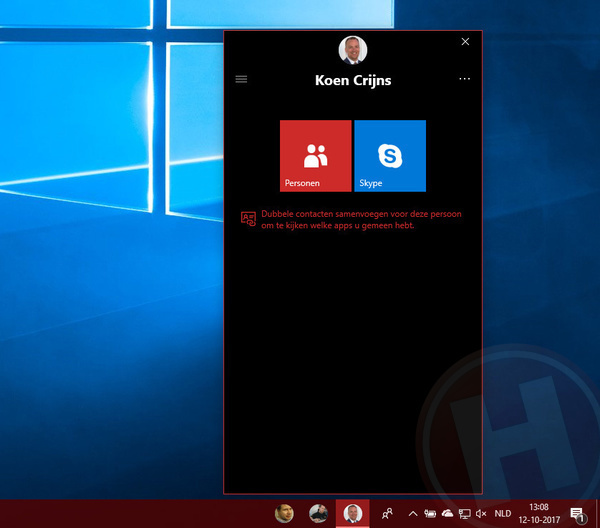
Task: Open the network tray icon
Action: click(x=465, y=514)
